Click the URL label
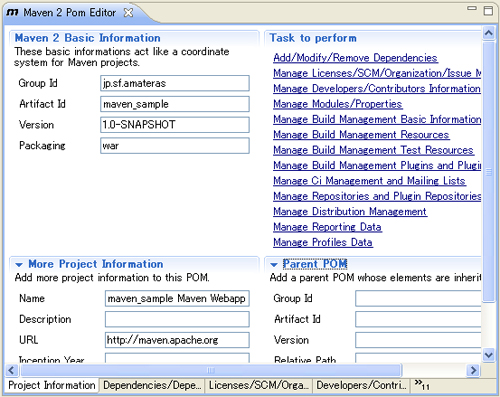 29,340
